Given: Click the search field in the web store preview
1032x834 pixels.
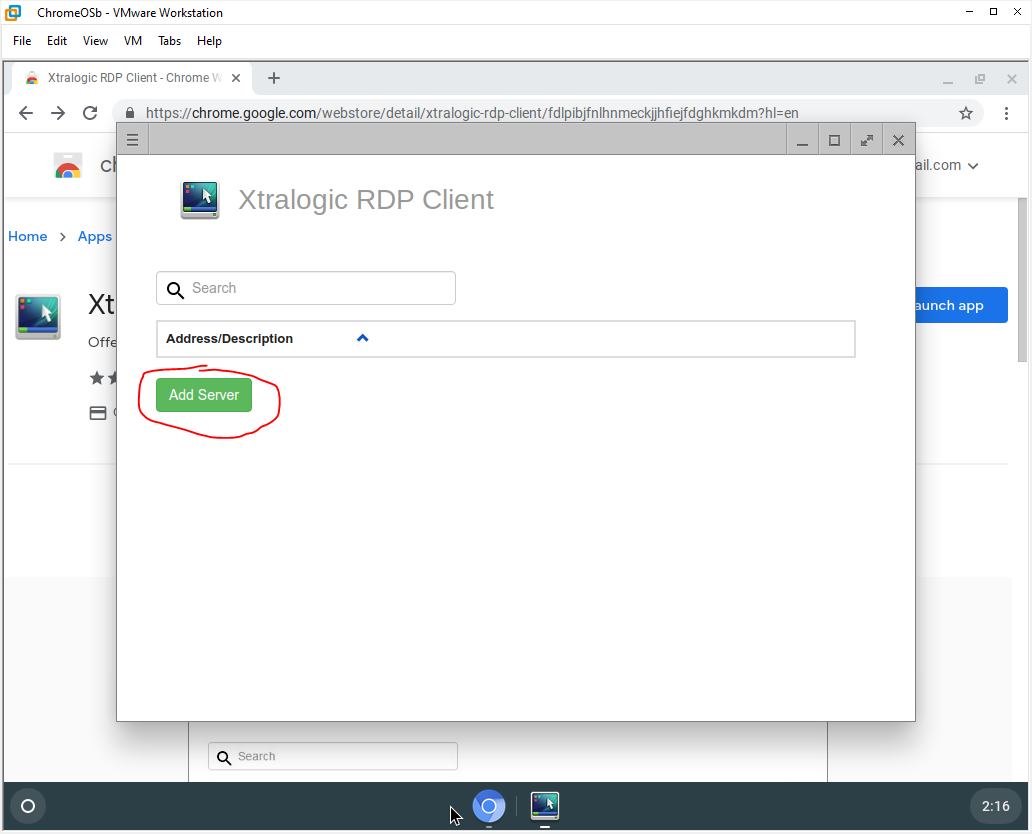Looking at the screenshot, I should tap(333, 756).
